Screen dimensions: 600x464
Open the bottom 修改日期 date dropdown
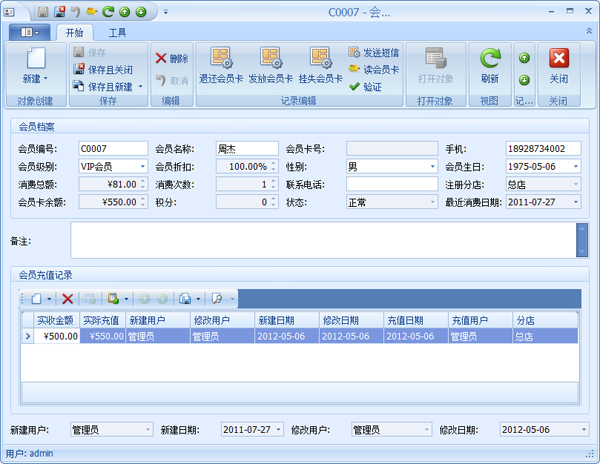[584, 430]
